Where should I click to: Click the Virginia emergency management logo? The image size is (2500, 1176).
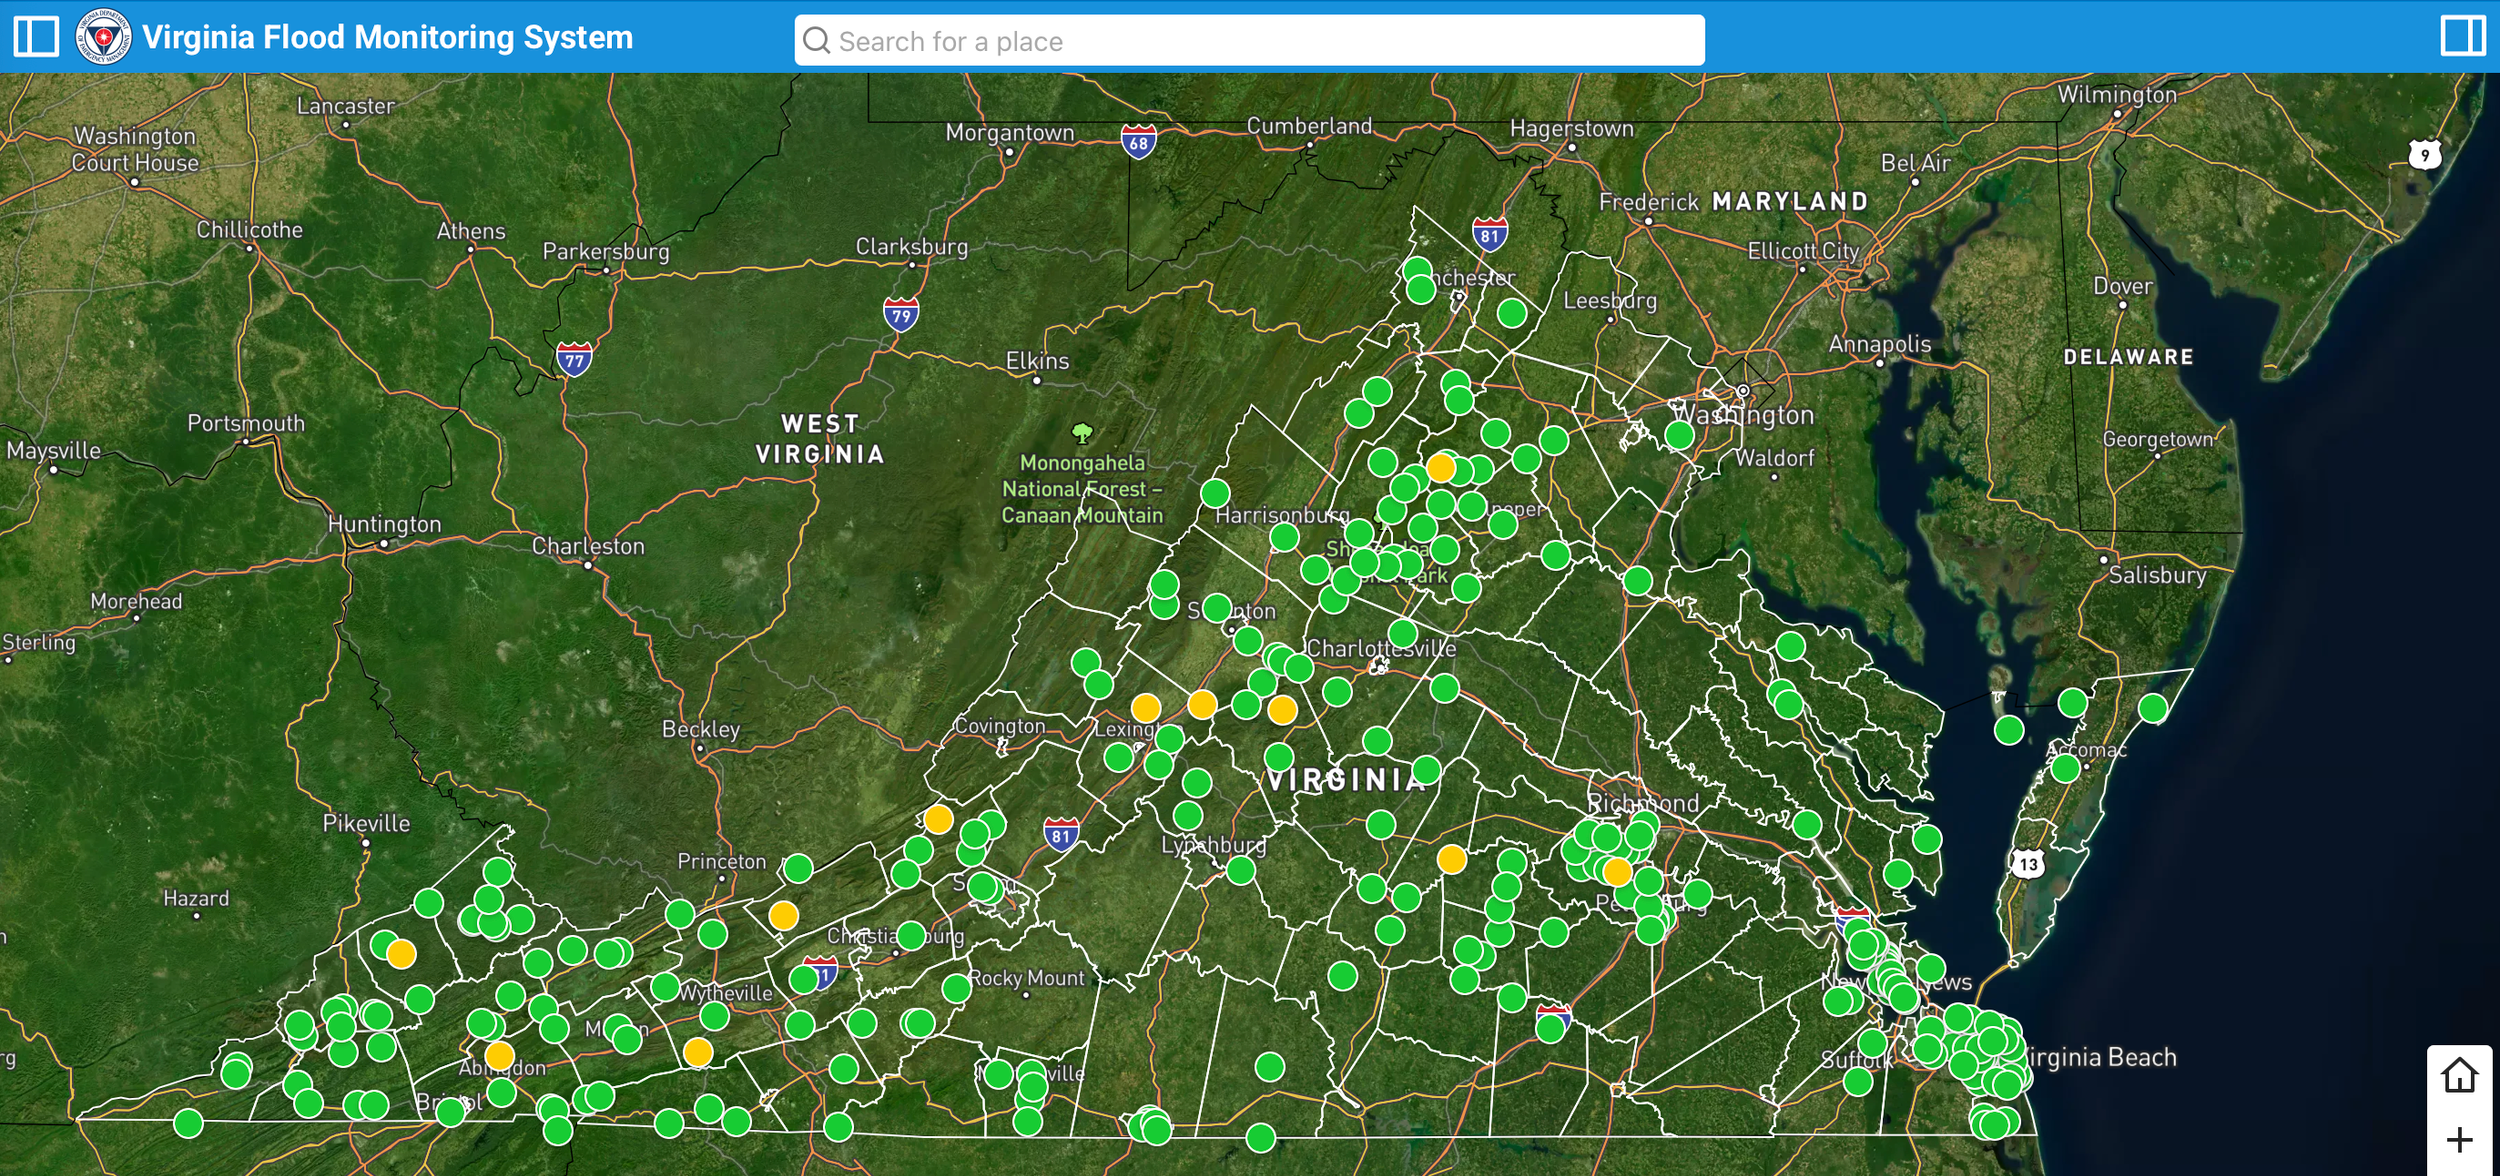pos(103,38)
